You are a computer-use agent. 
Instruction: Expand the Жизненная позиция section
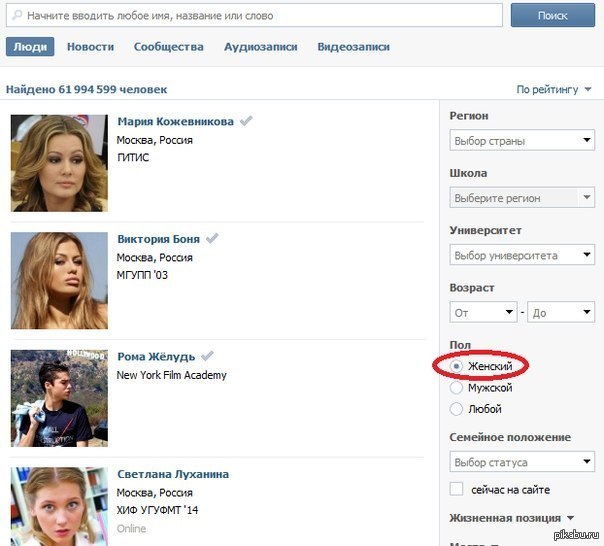tap(512, 518)
